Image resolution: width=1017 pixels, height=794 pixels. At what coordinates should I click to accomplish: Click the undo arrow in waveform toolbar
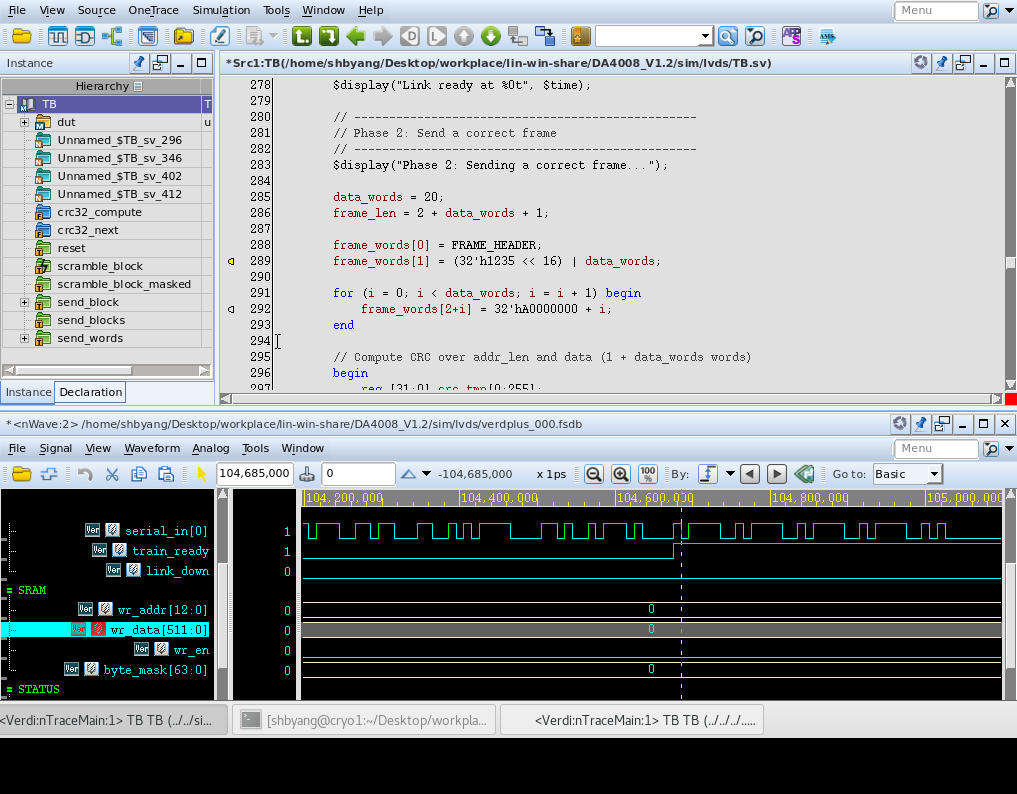tap(85, 474)
